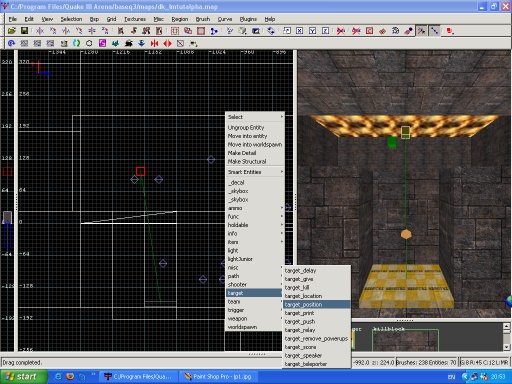Viewport: 512px width, 384px height.
Task: Click the killblock texture thumbnail
Action: click(x=405, y=339)
